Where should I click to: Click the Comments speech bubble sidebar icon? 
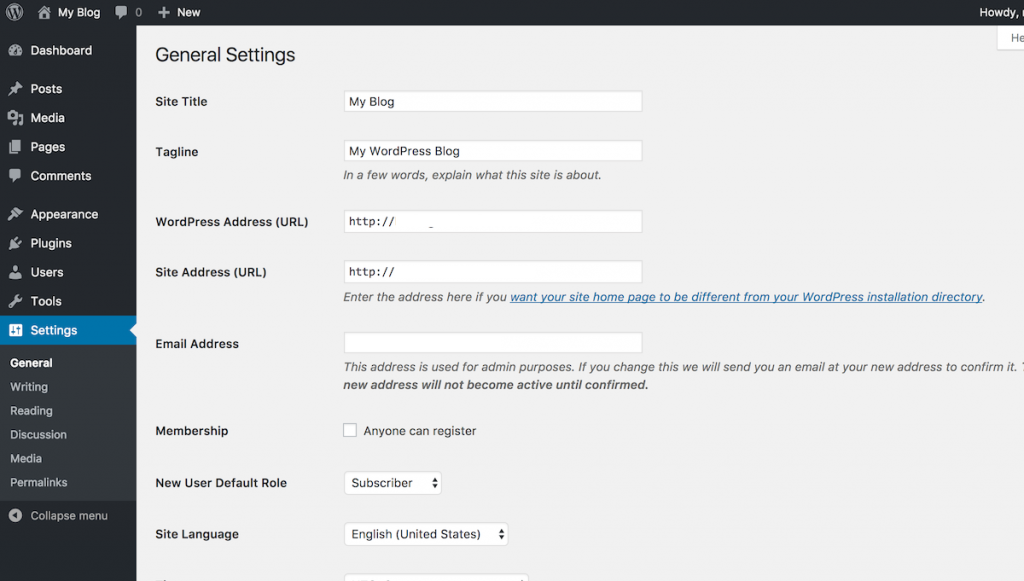[16, 176]
